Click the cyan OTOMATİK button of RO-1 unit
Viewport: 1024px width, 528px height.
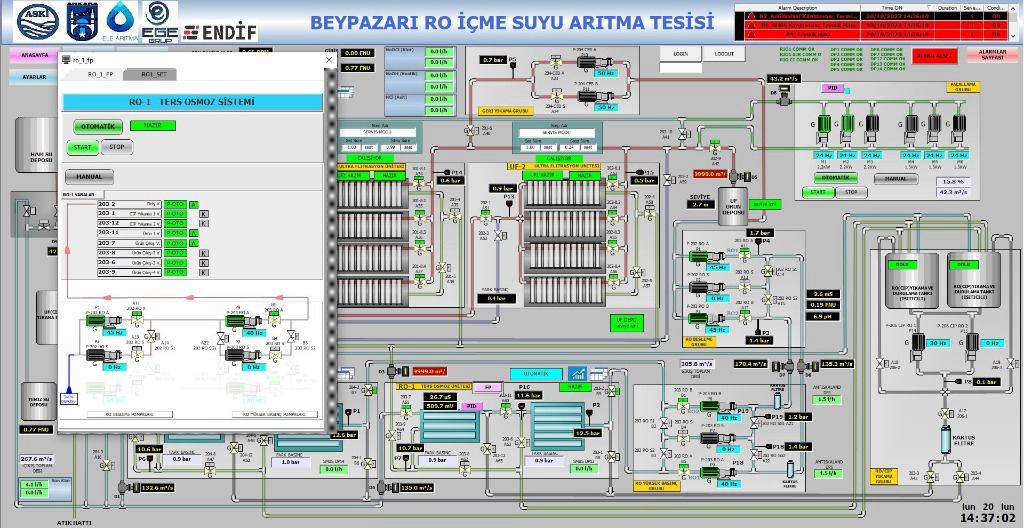tap(536, 374)
